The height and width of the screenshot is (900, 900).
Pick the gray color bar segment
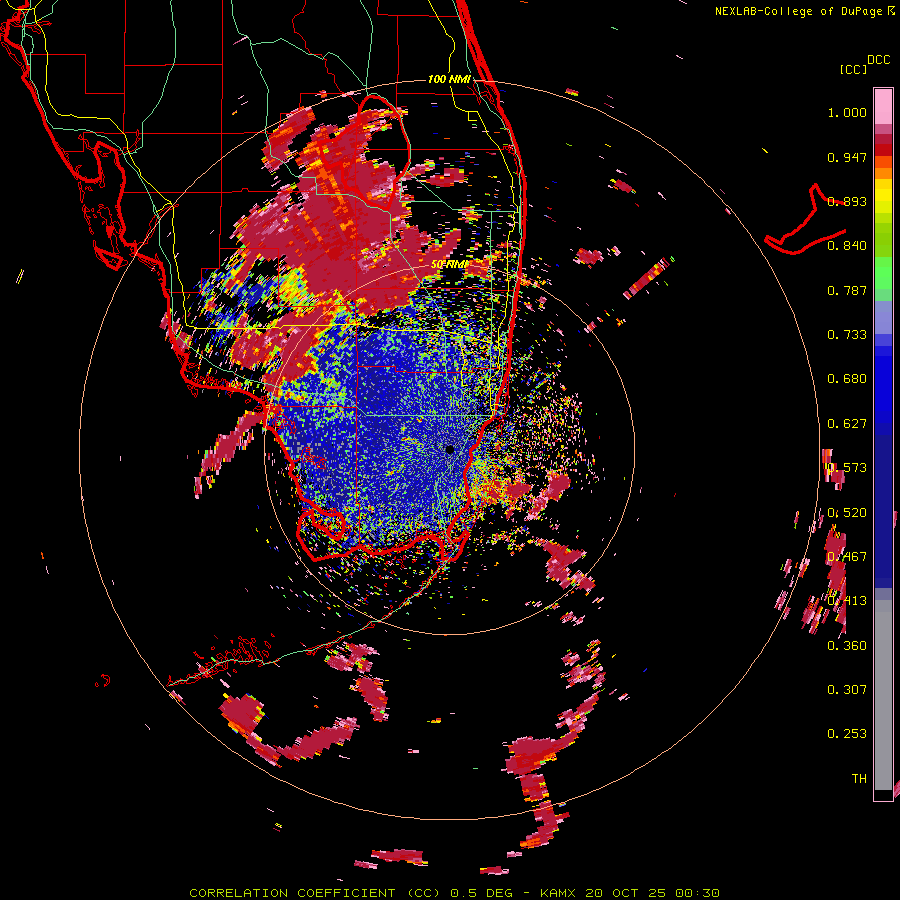883,695
